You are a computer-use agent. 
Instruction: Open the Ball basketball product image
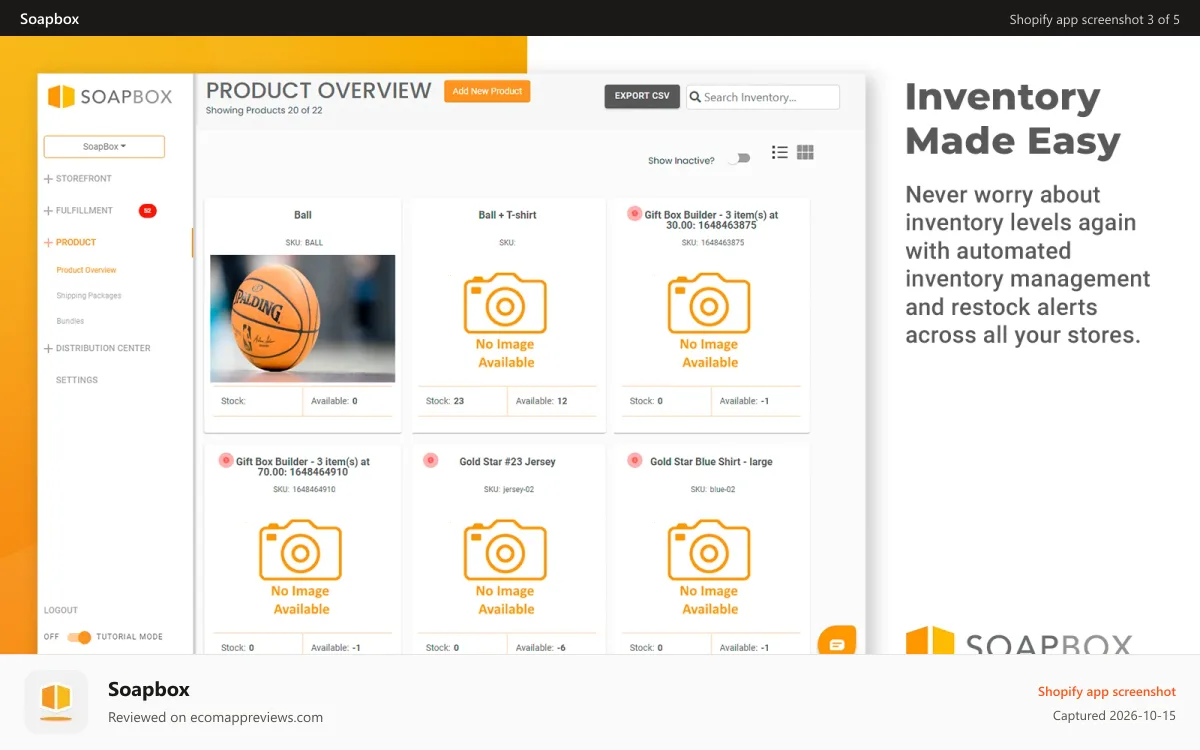(x=303, y=318)
